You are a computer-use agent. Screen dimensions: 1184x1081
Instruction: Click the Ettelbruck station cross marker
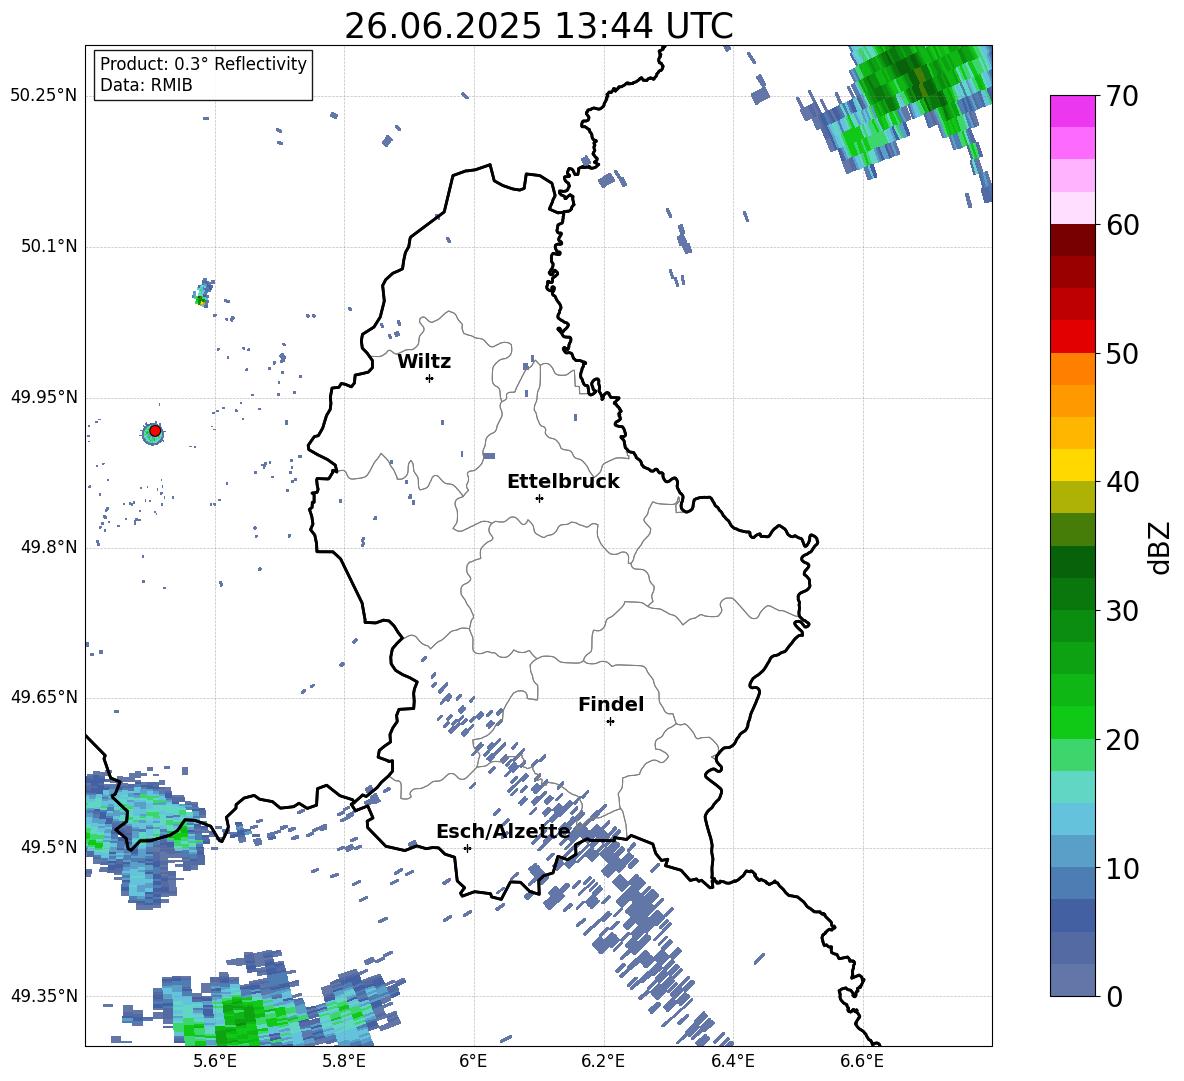pyautogui.click(x=539, y=498)
